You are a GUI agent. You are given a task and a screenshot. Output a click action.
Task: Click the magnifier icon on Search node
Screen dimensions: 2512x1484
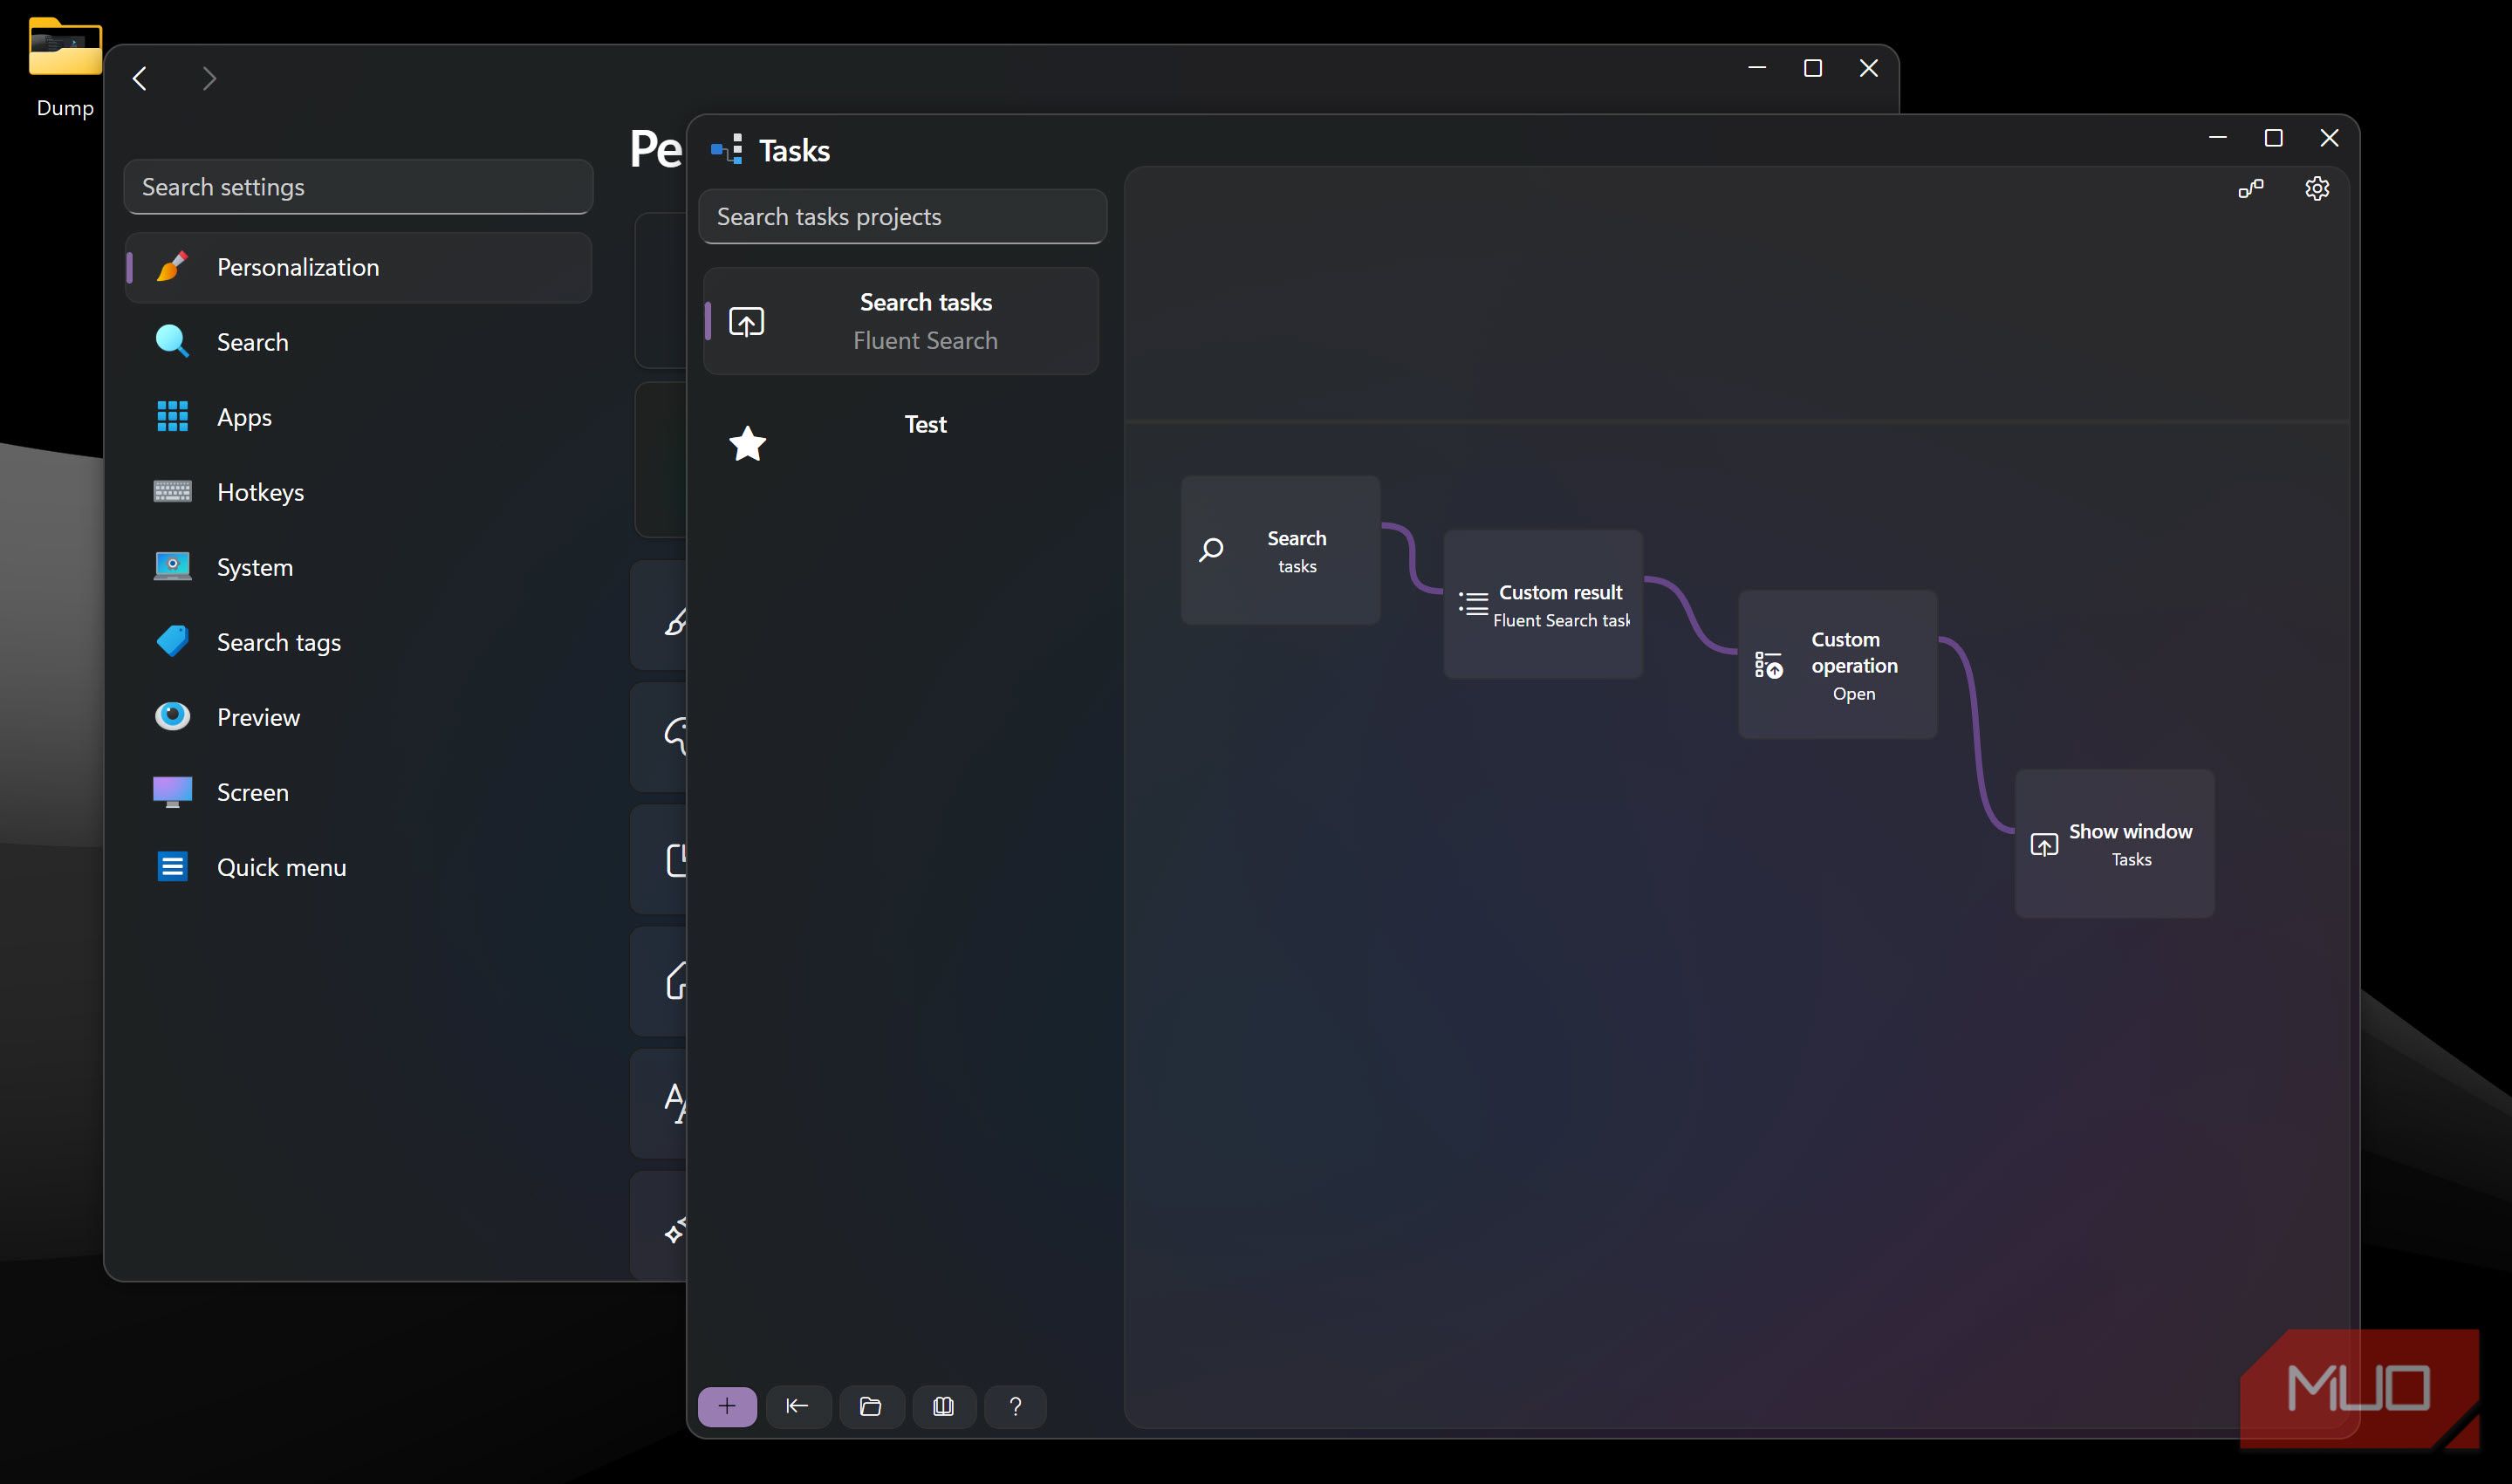click(x=1211, y=550)
